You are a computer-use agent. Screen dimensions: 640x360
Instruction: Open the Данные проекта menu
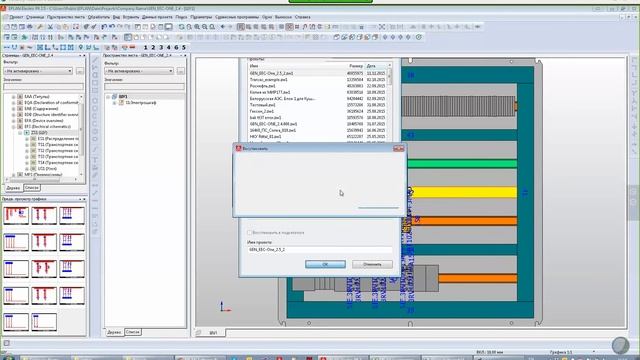tap(157, 17)
